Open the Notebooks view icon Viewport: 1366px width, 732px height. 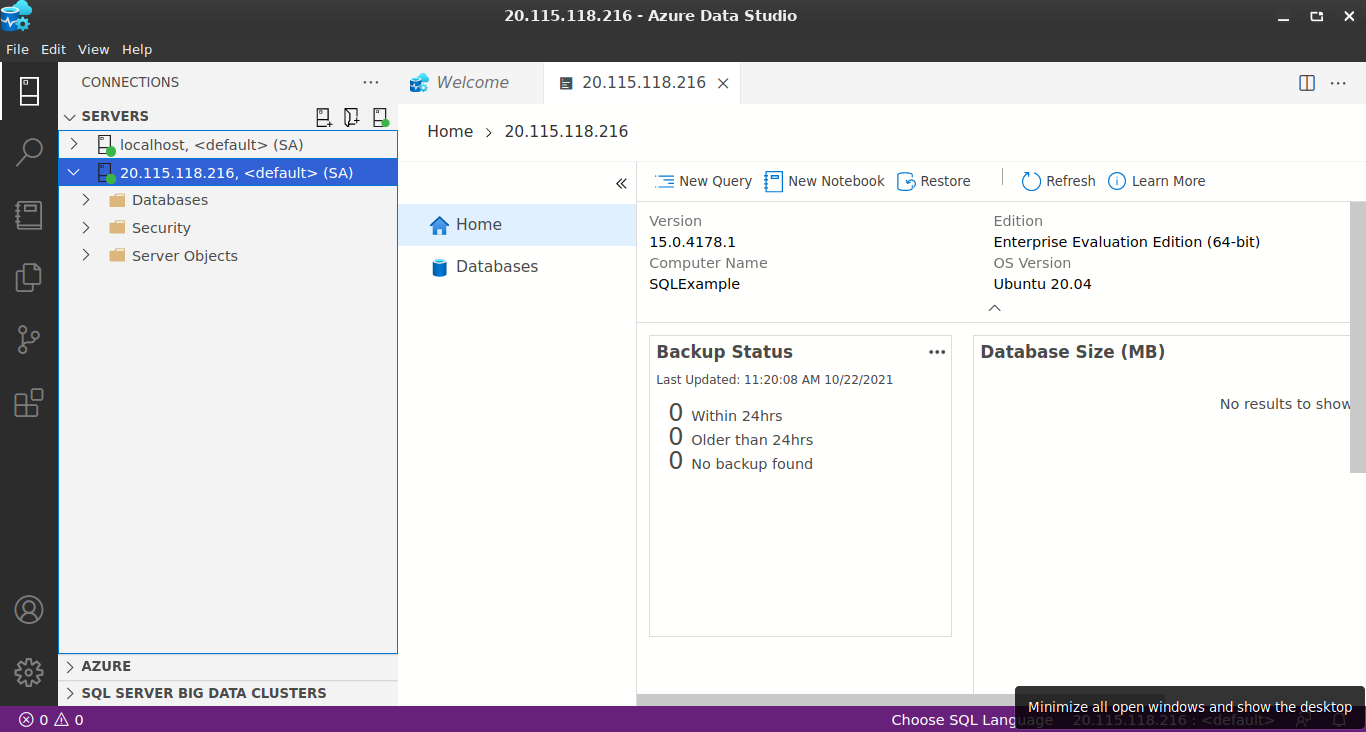click(x=29, y=215)
